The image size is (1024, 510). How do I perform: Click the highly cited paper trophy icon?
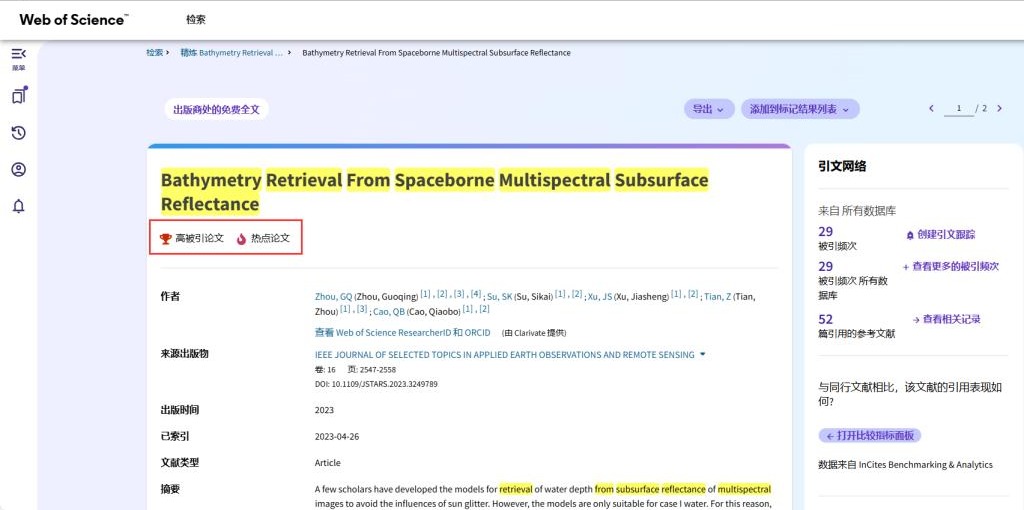point(166,239)
